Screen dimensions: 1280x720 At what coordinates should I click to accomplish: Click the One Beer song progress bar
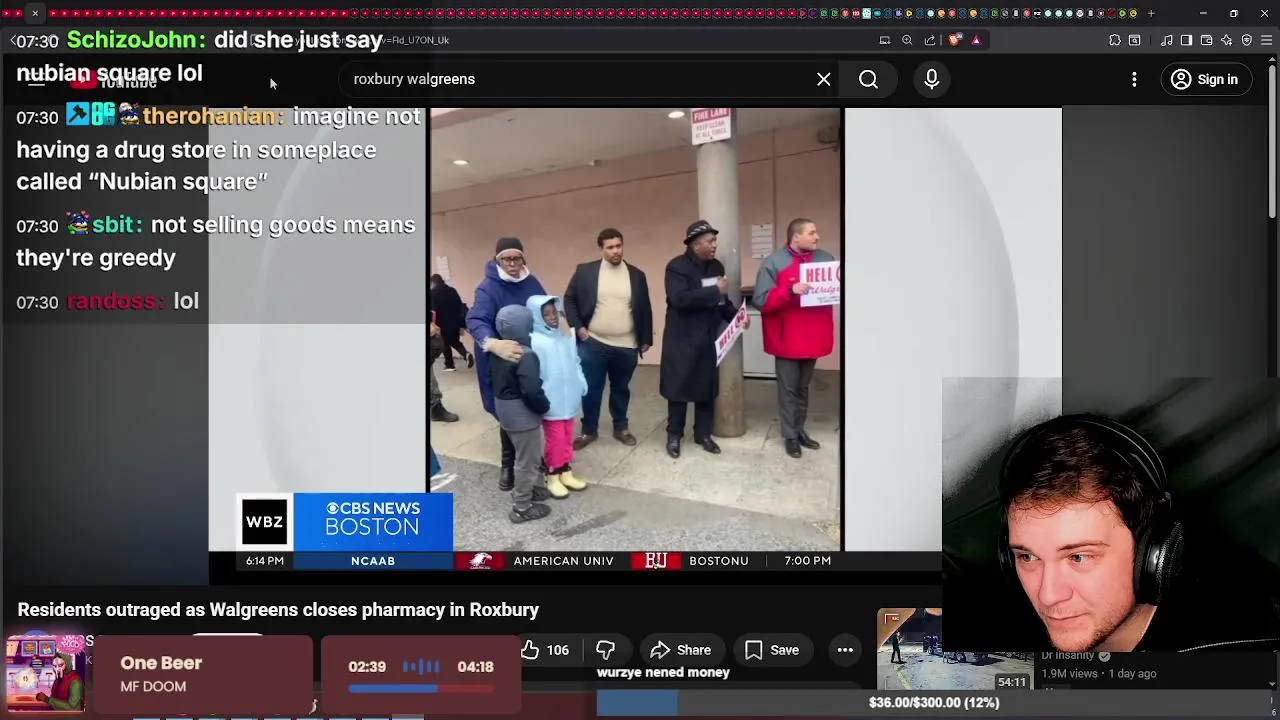421,688
